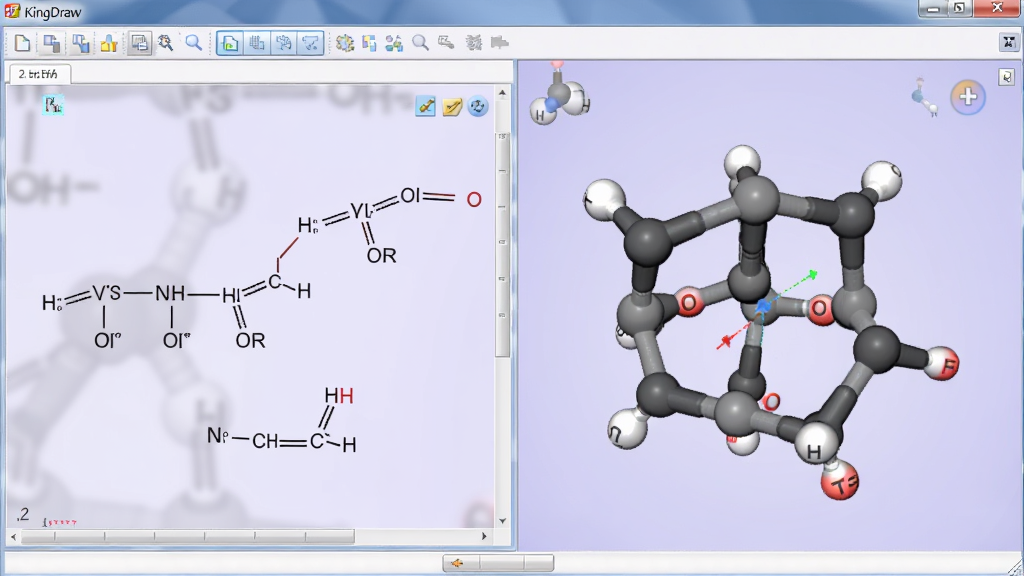Click the green axis arrow in 3D view
Image resolution: width=1024 pixels, height=576 pixels.
click(812, 274)
